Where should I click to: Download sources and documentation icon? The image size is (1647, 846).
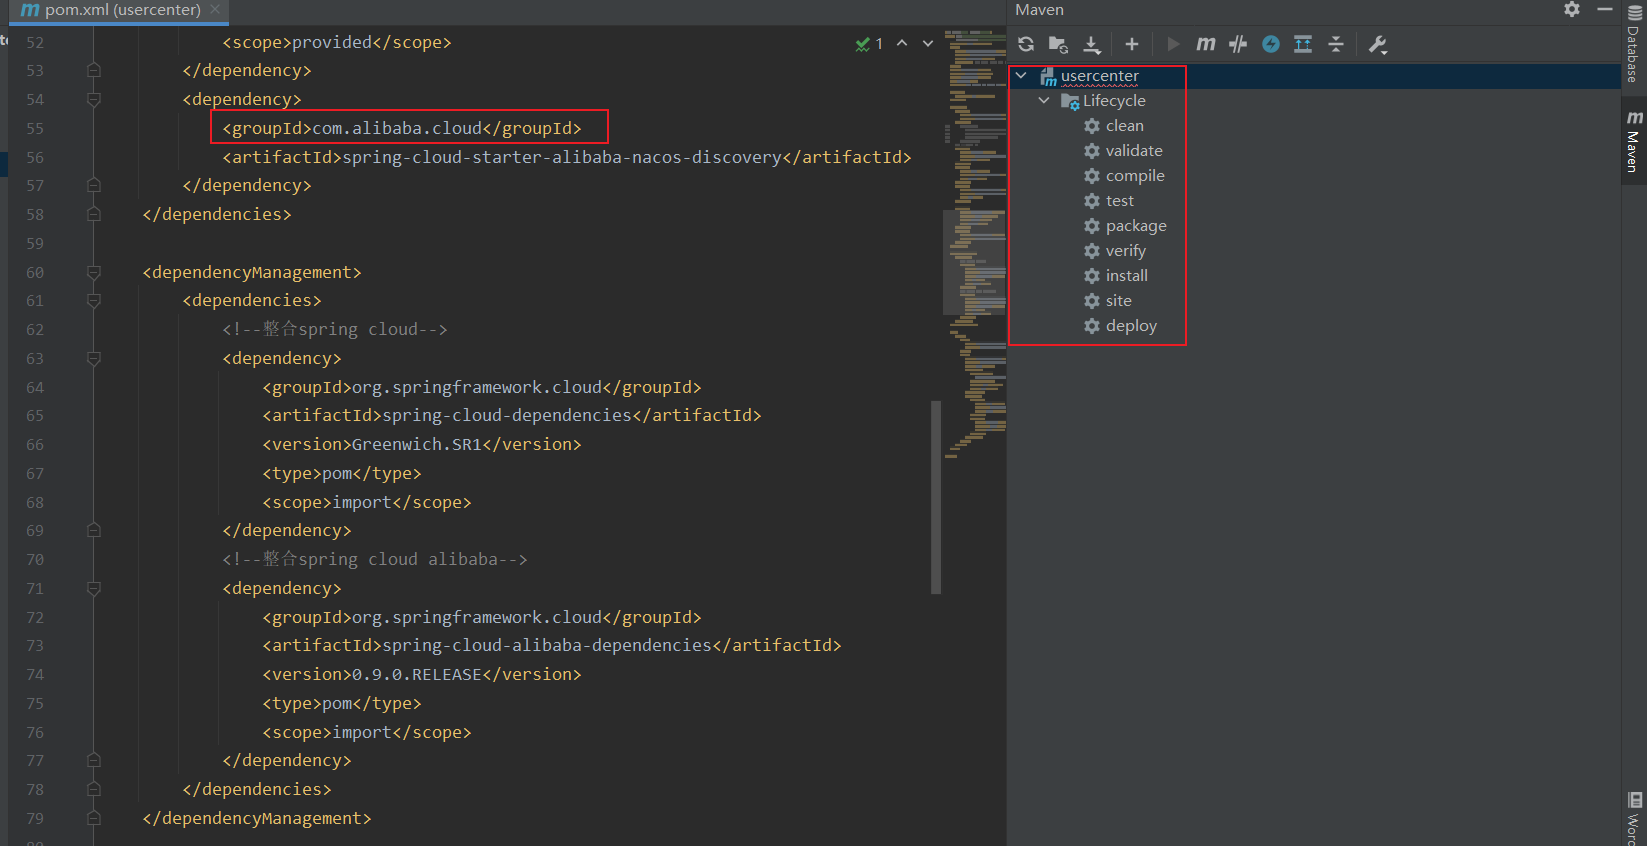click(x=1092, y=44)
